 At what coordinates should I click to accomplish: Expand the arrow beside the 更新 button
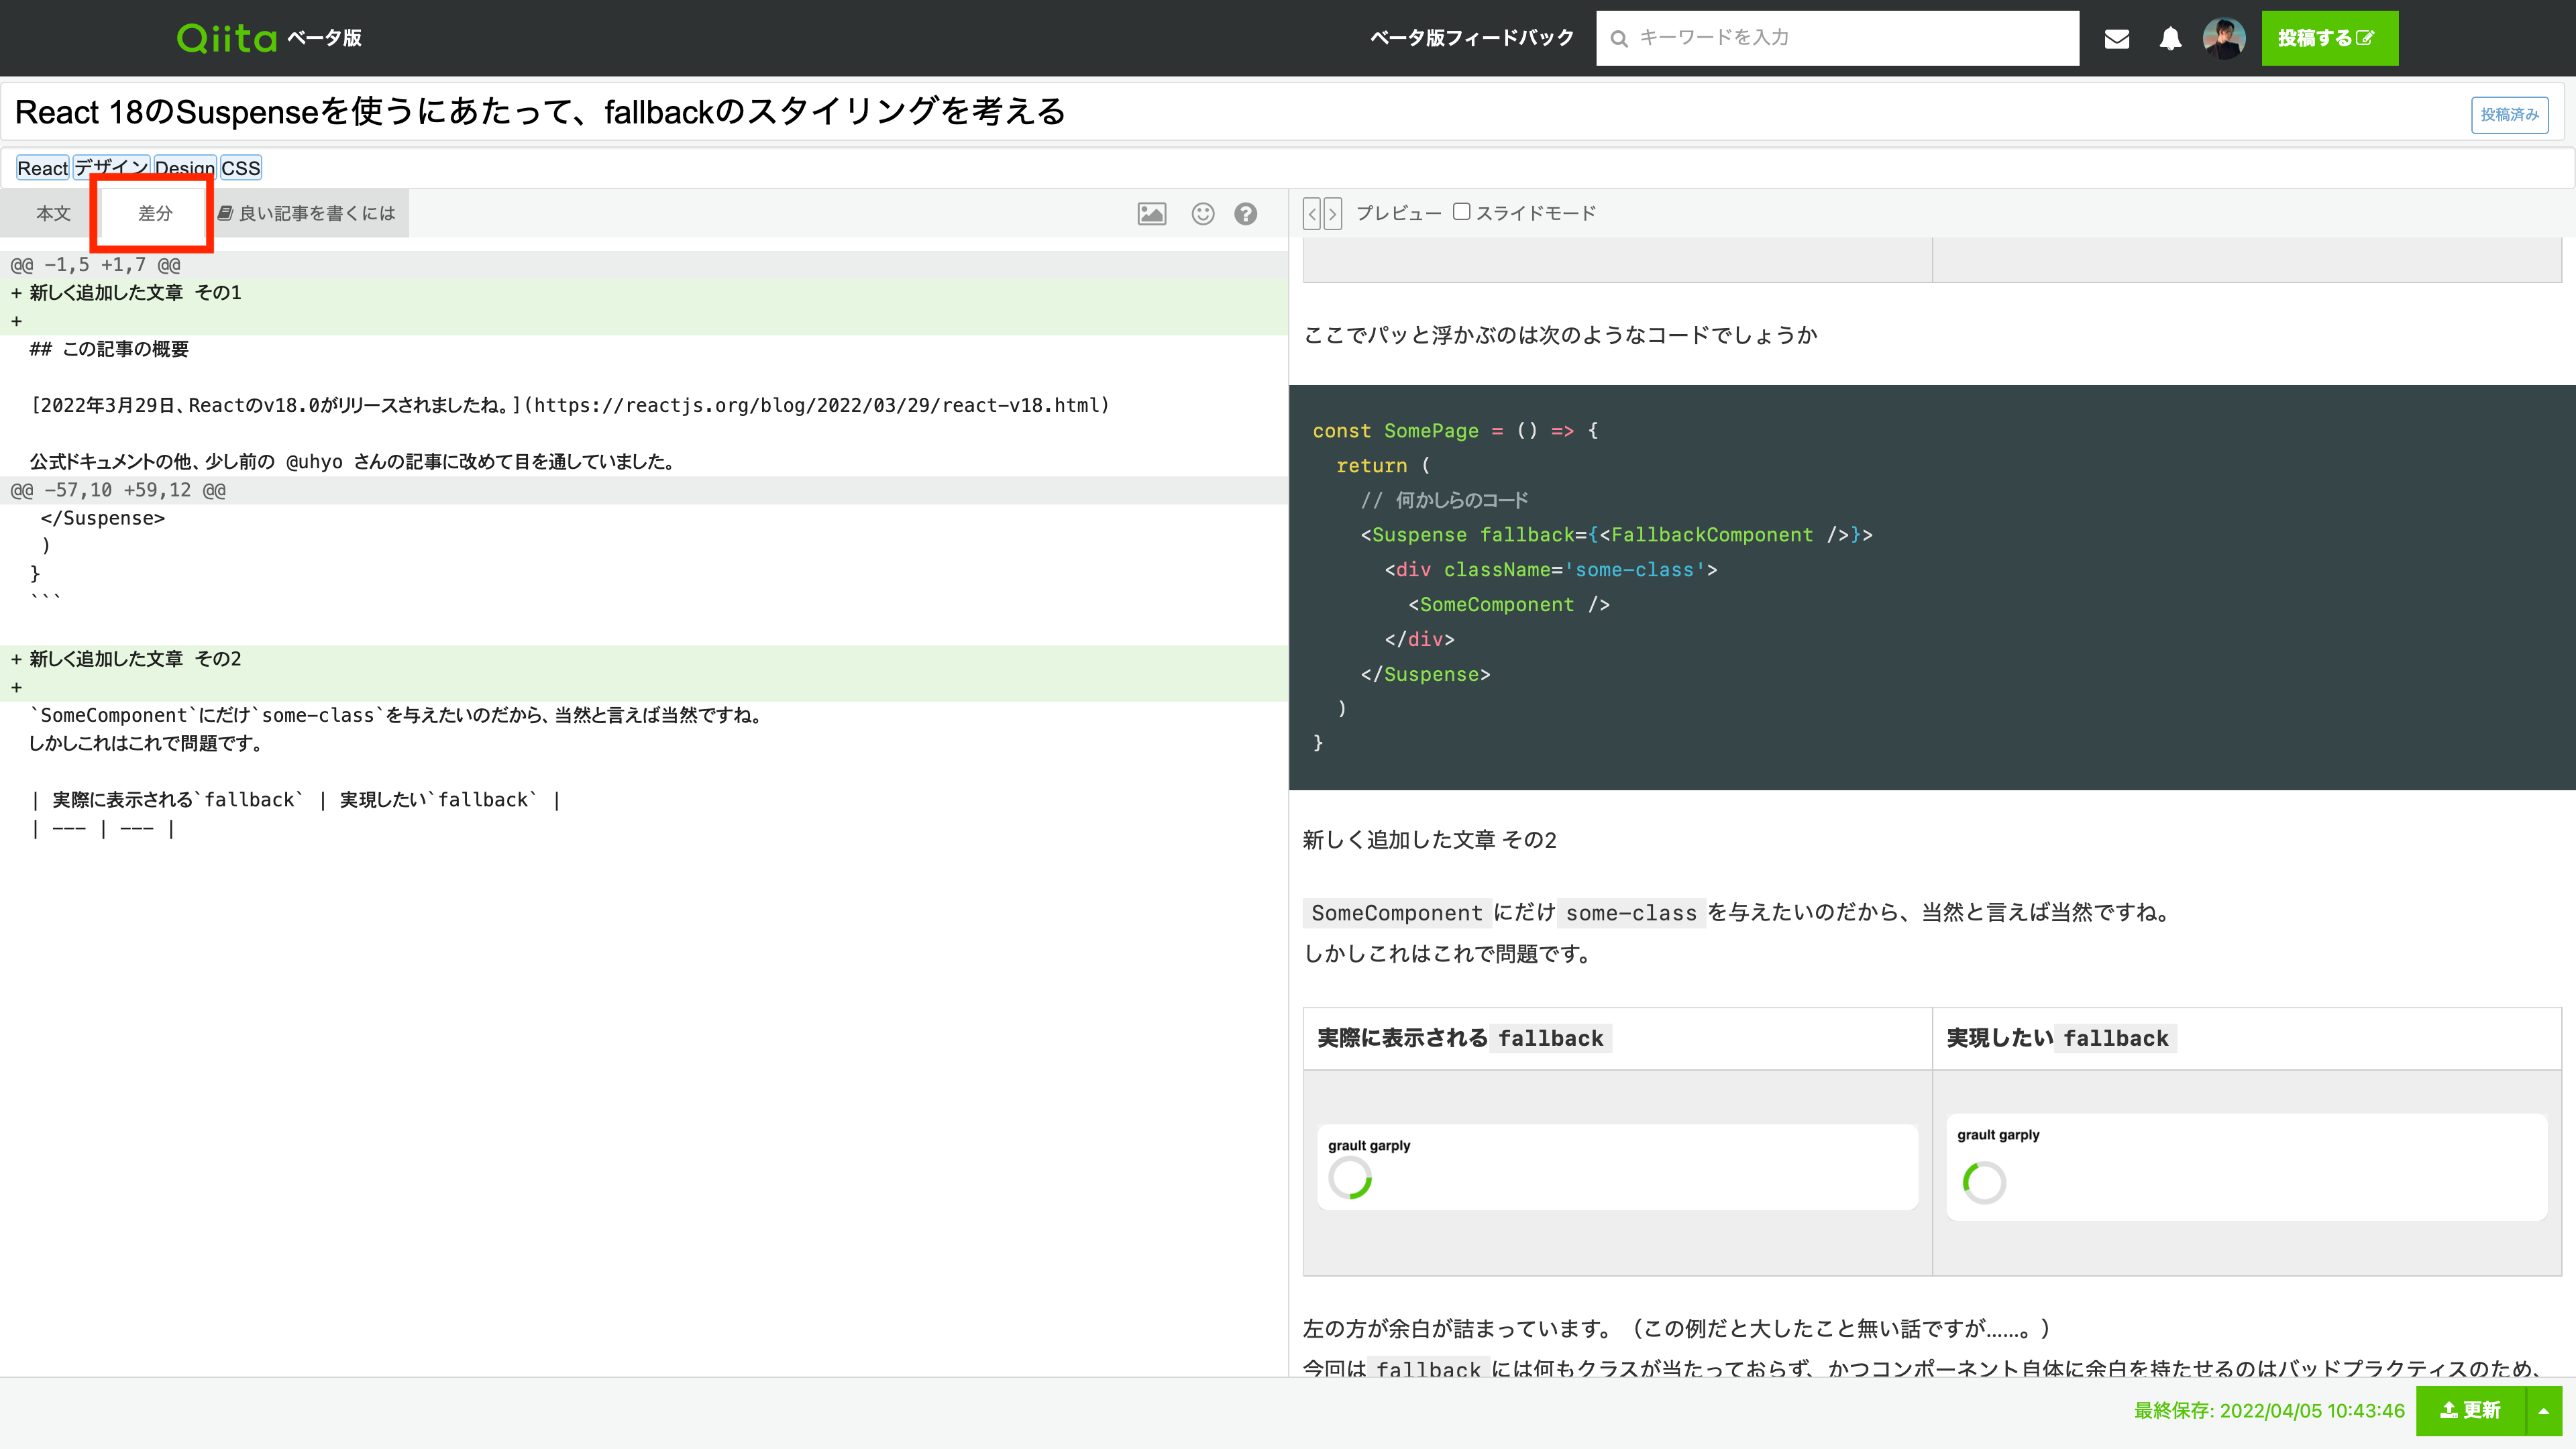pos(2544,1410)
